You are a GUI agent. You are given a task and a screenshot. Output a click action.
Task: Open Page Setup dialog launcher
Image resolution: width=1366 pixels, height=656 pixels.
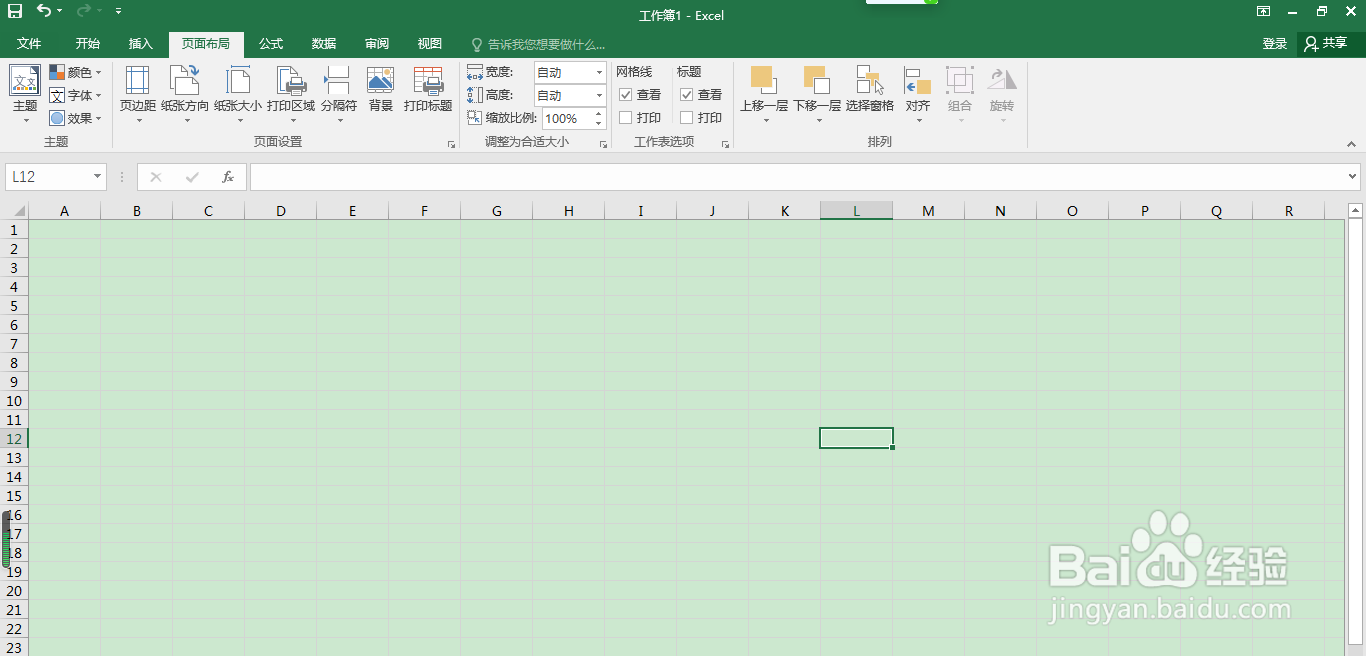(x=452, y=145)
